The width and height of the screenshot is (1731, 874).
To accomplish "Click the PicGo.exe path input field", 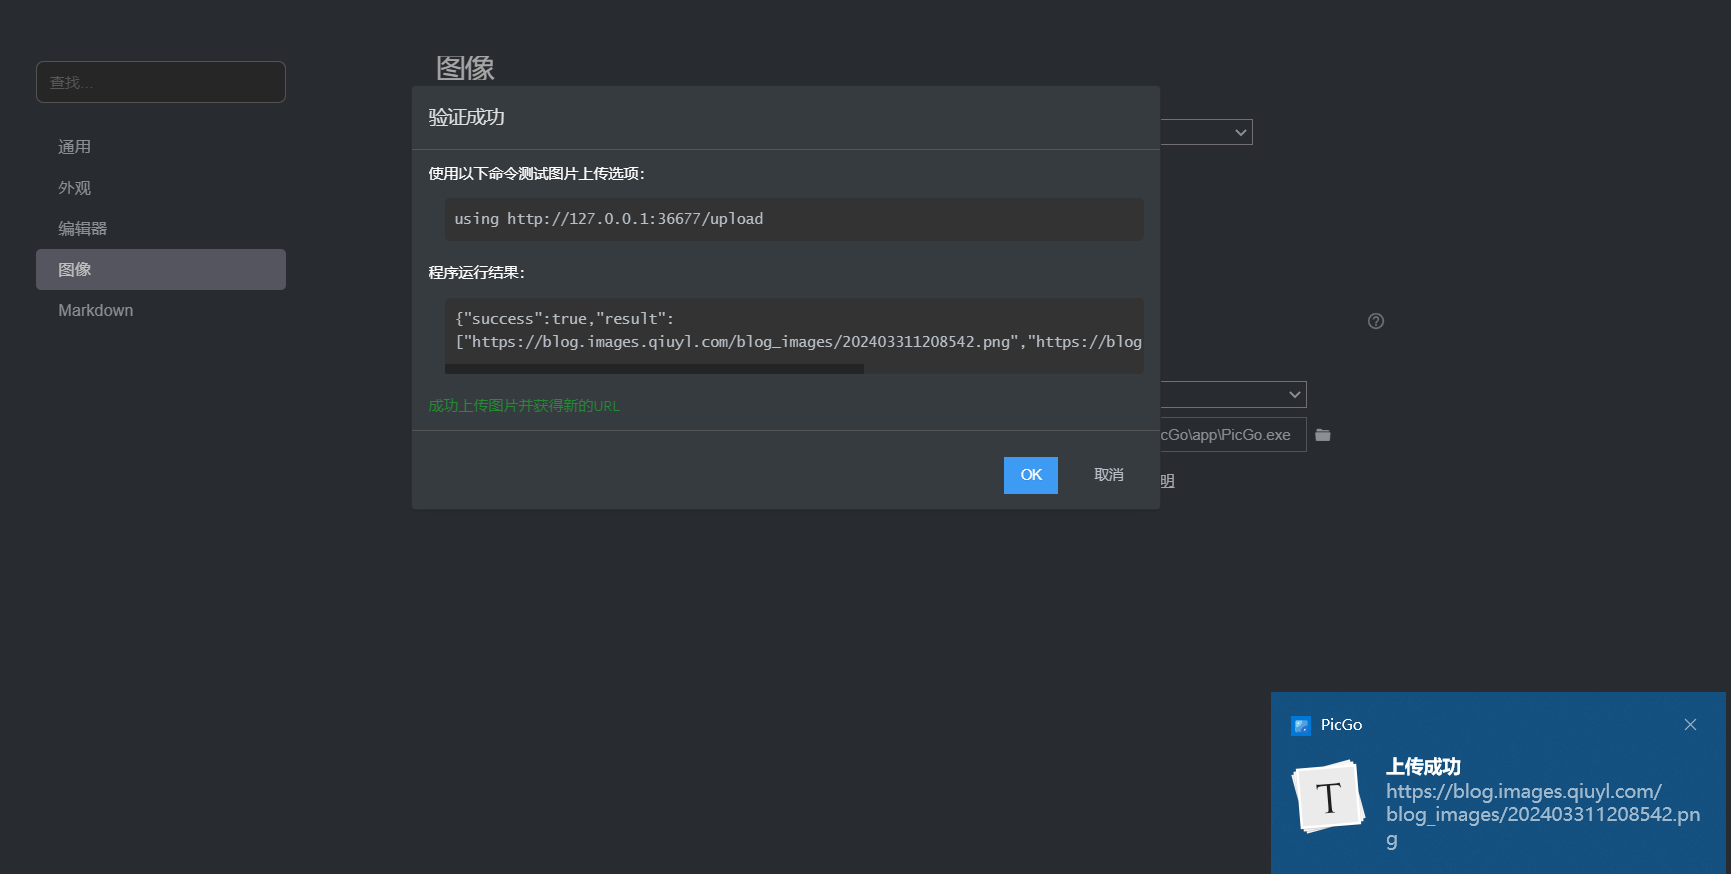I will (x=1234, y=435).
